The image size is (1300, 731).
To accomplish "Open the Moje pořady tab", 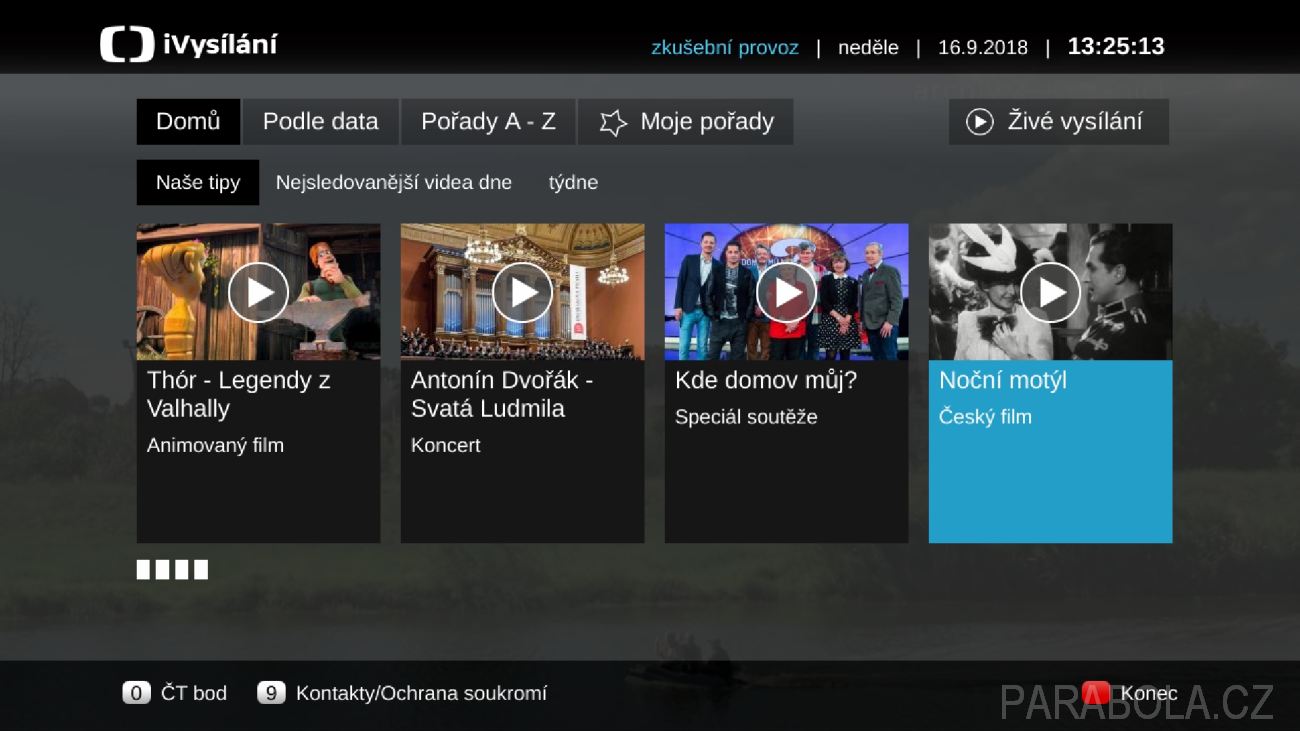I will [x=685, y=122].
